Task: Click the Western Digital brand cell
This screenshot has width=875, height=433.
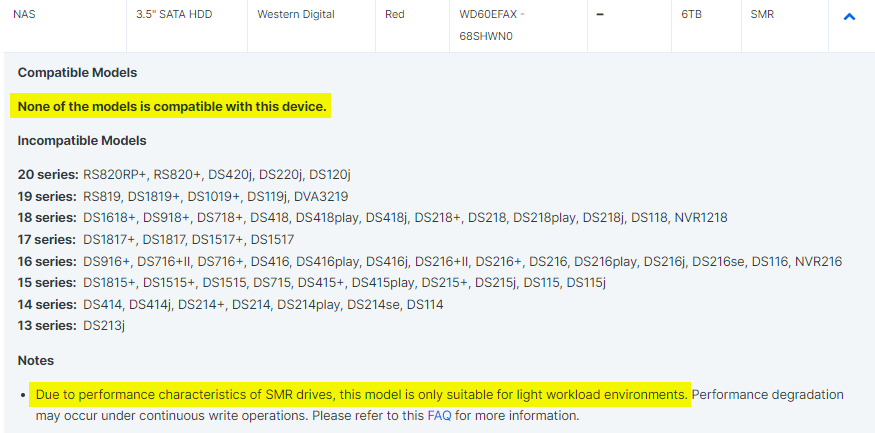Action: click(x=296, y=15)
